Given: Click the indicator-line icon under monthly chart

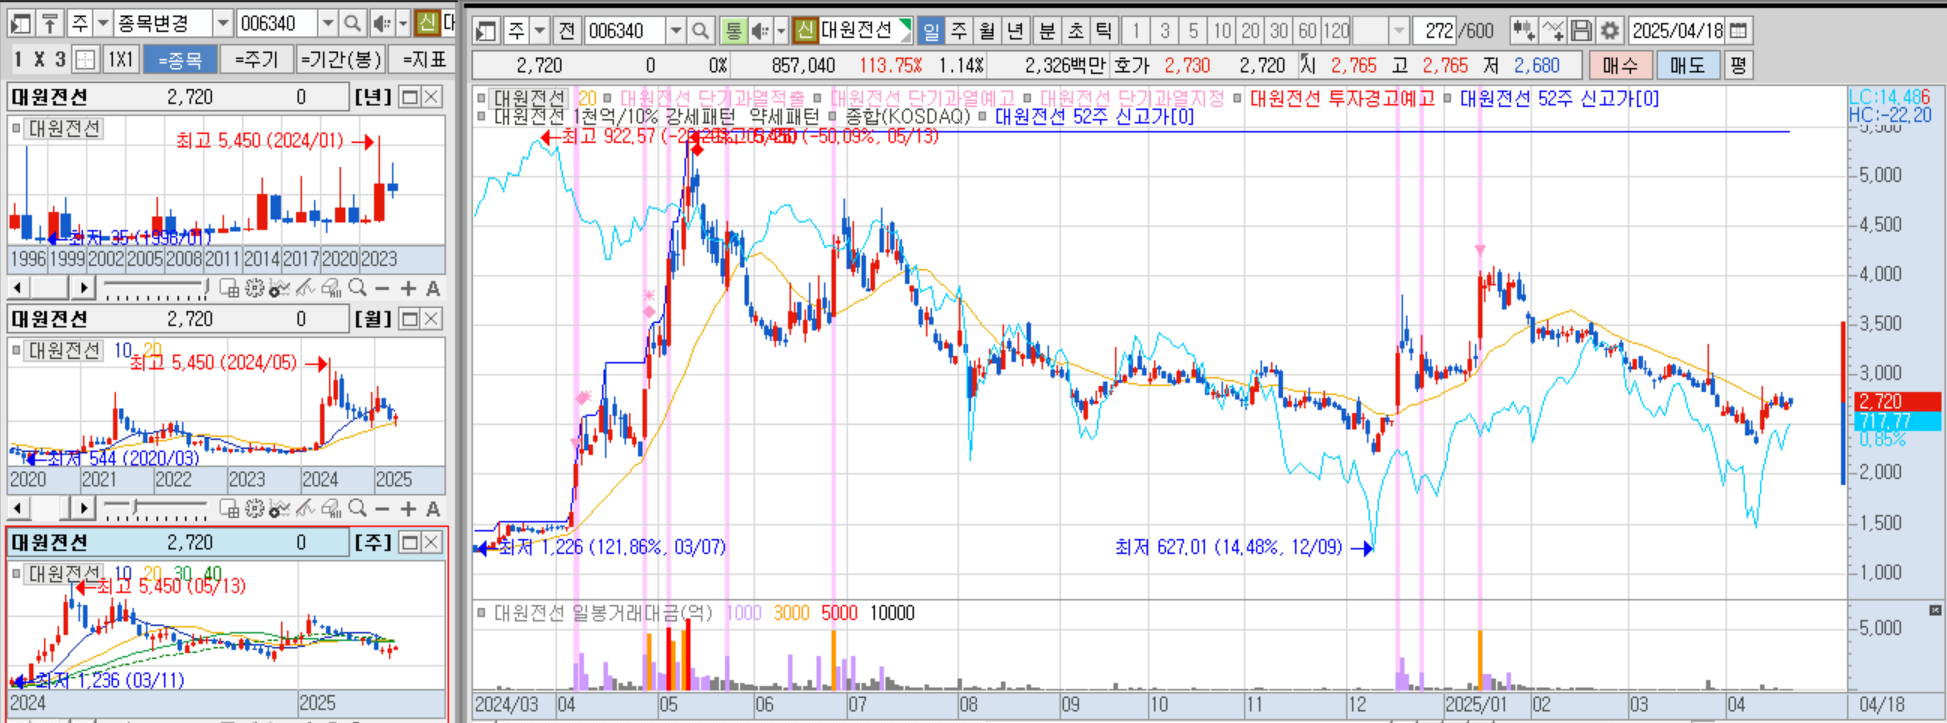Looking at the screenshot, I should (x=279, y=509).
